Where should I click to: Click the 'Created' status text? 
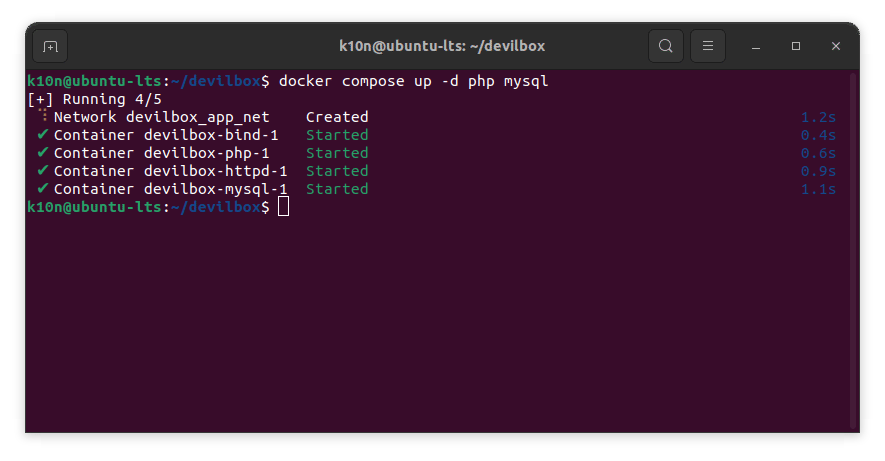(x=337, y=117)
